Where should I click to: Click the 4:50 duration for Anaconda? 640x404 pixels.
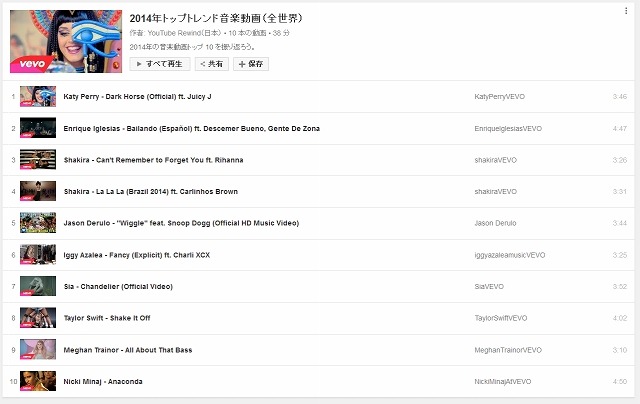coord(620,382)
